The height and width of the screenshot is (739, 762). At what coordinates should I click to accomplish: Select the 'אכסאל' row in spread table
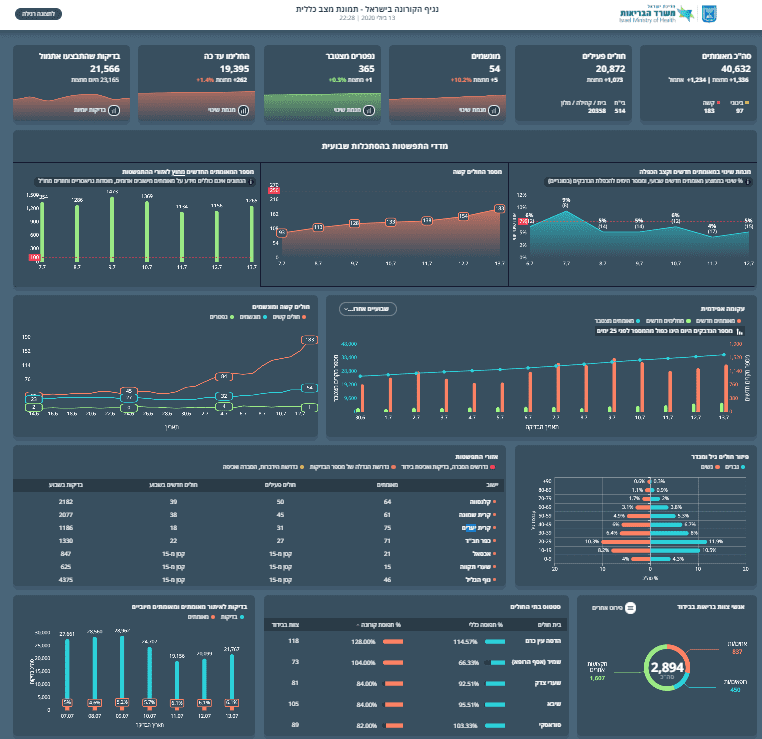click(x=259, y=554)
